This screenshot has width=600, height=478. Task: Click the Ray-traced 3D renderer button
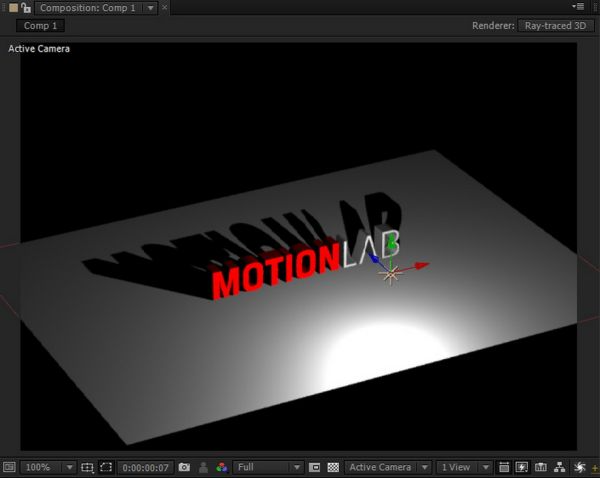[x=555, y=26]
